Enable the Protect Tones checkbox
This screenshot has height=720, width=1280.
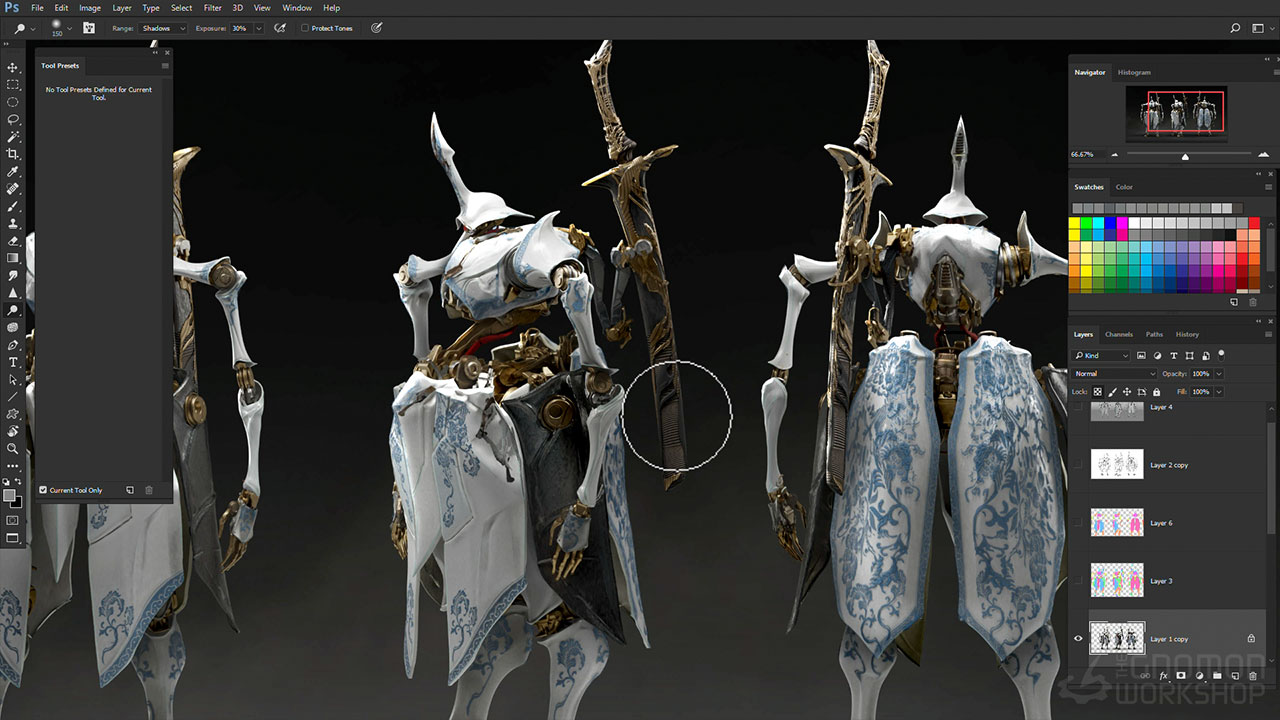click(305, 28)
